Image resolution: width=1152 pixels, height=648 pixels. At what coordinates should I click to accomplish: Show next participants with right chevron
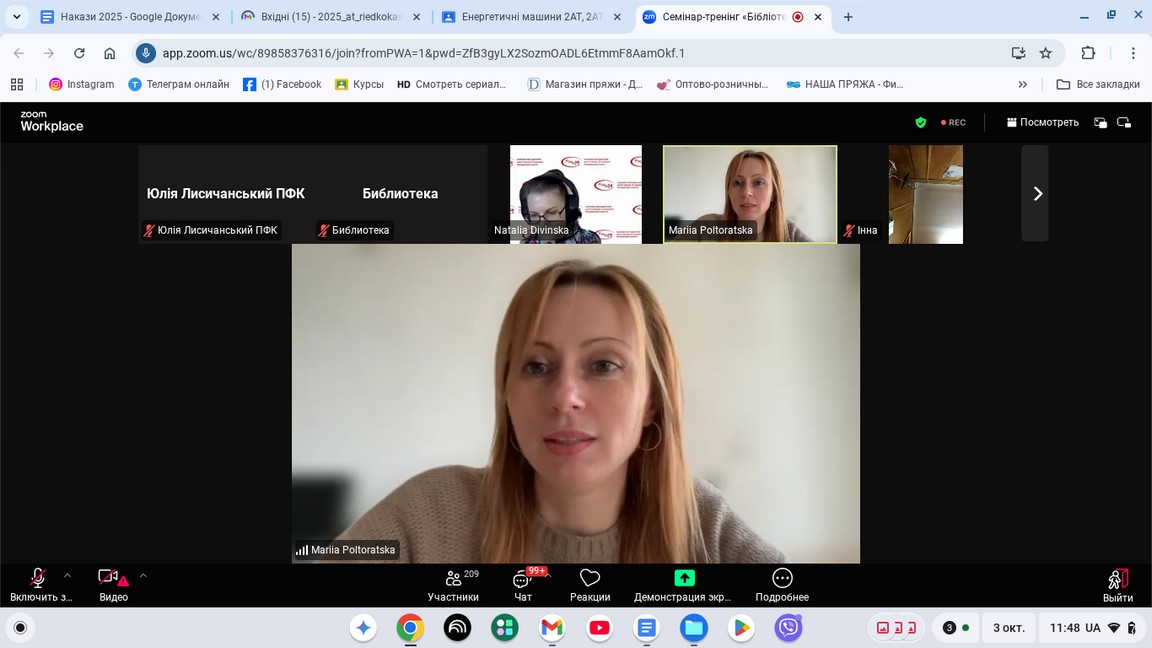coord(1036,194)
